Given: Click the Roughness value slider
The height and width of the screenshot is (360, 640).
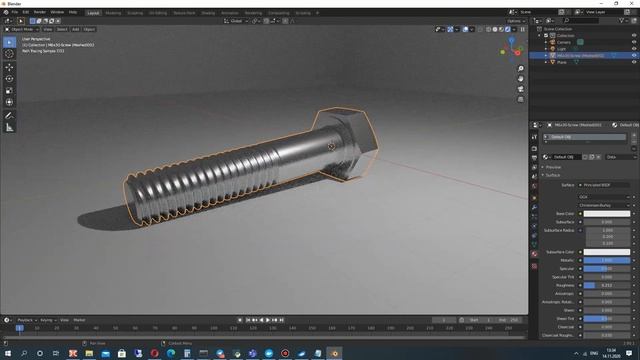Looking at the screenshot, I should [x=607, y=286].
